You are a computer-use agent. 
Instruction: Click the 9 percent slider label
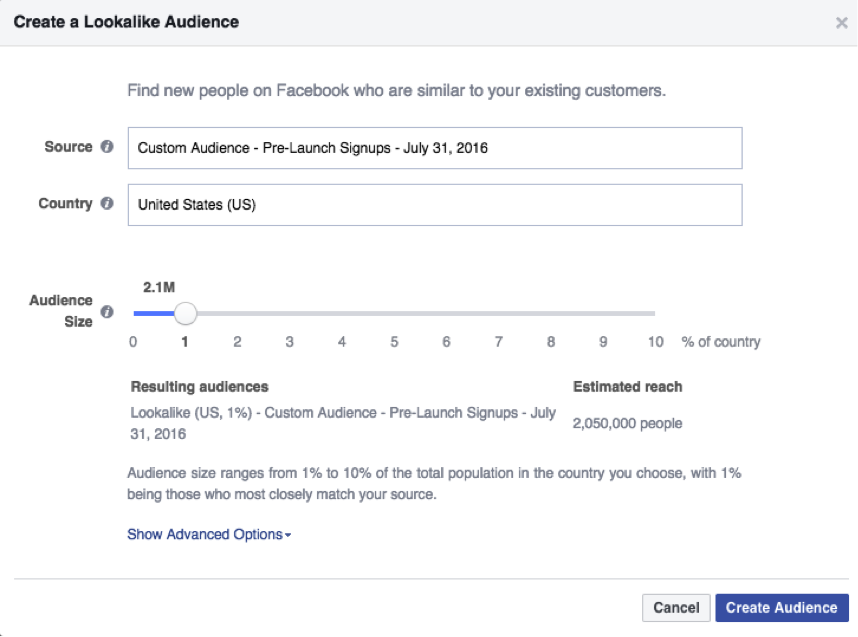coord(603,342)
